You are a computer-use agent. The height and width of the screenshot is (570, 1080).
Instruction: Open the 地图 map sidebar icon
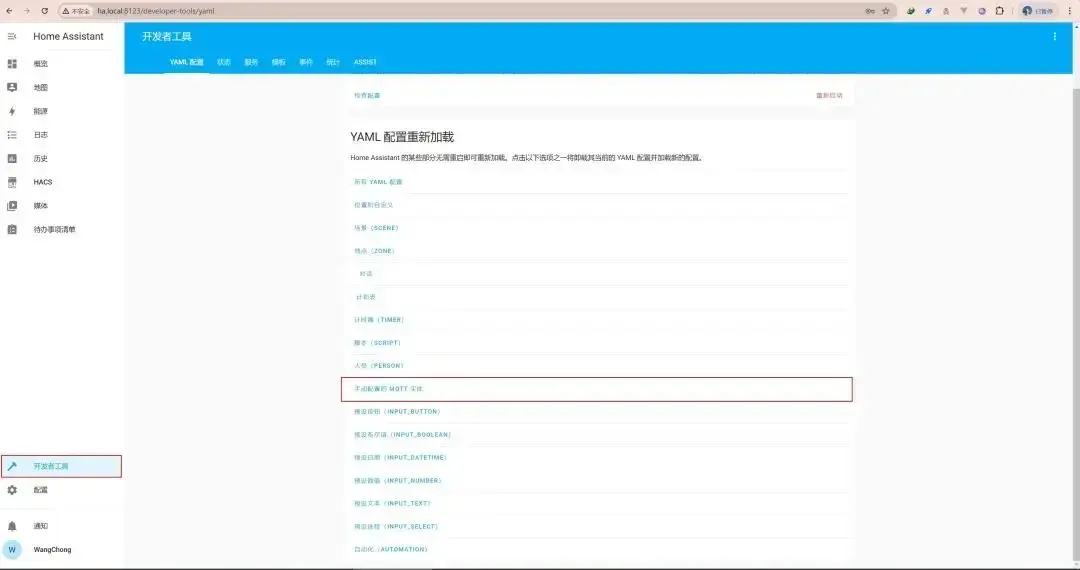(12, 87)
